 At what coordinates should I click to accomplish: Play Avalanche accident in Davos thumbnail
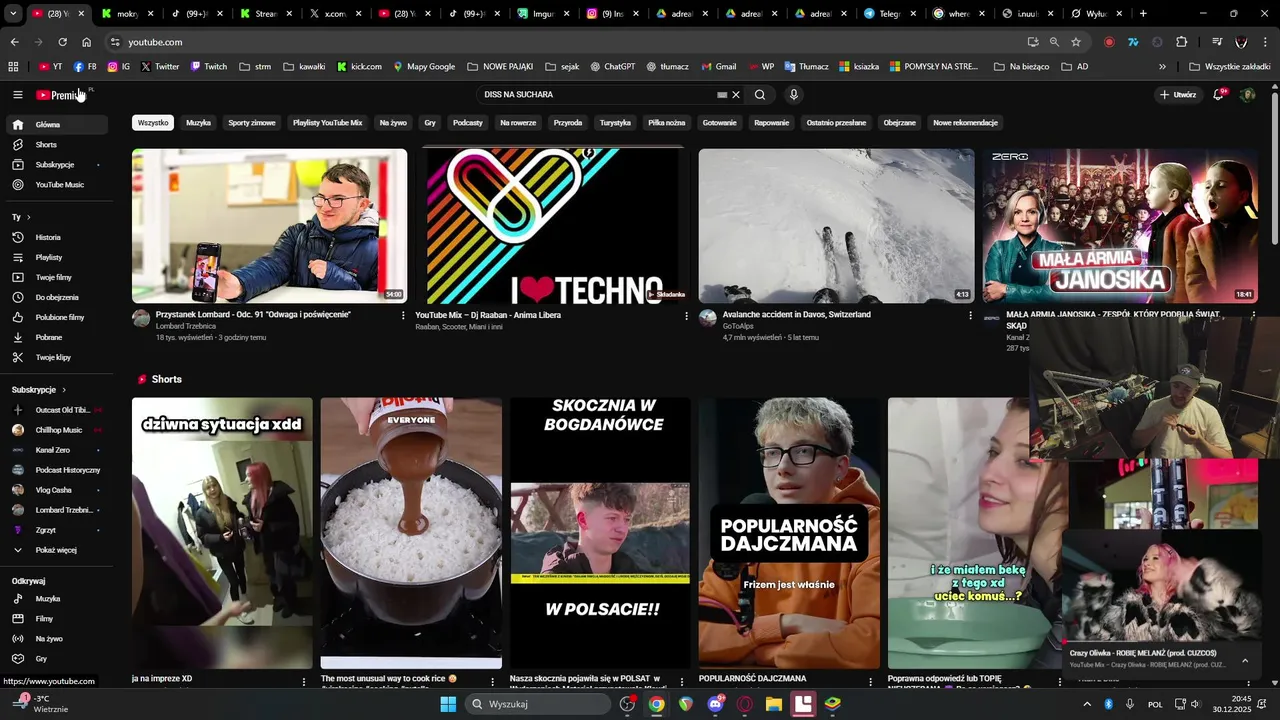point(836,226)
